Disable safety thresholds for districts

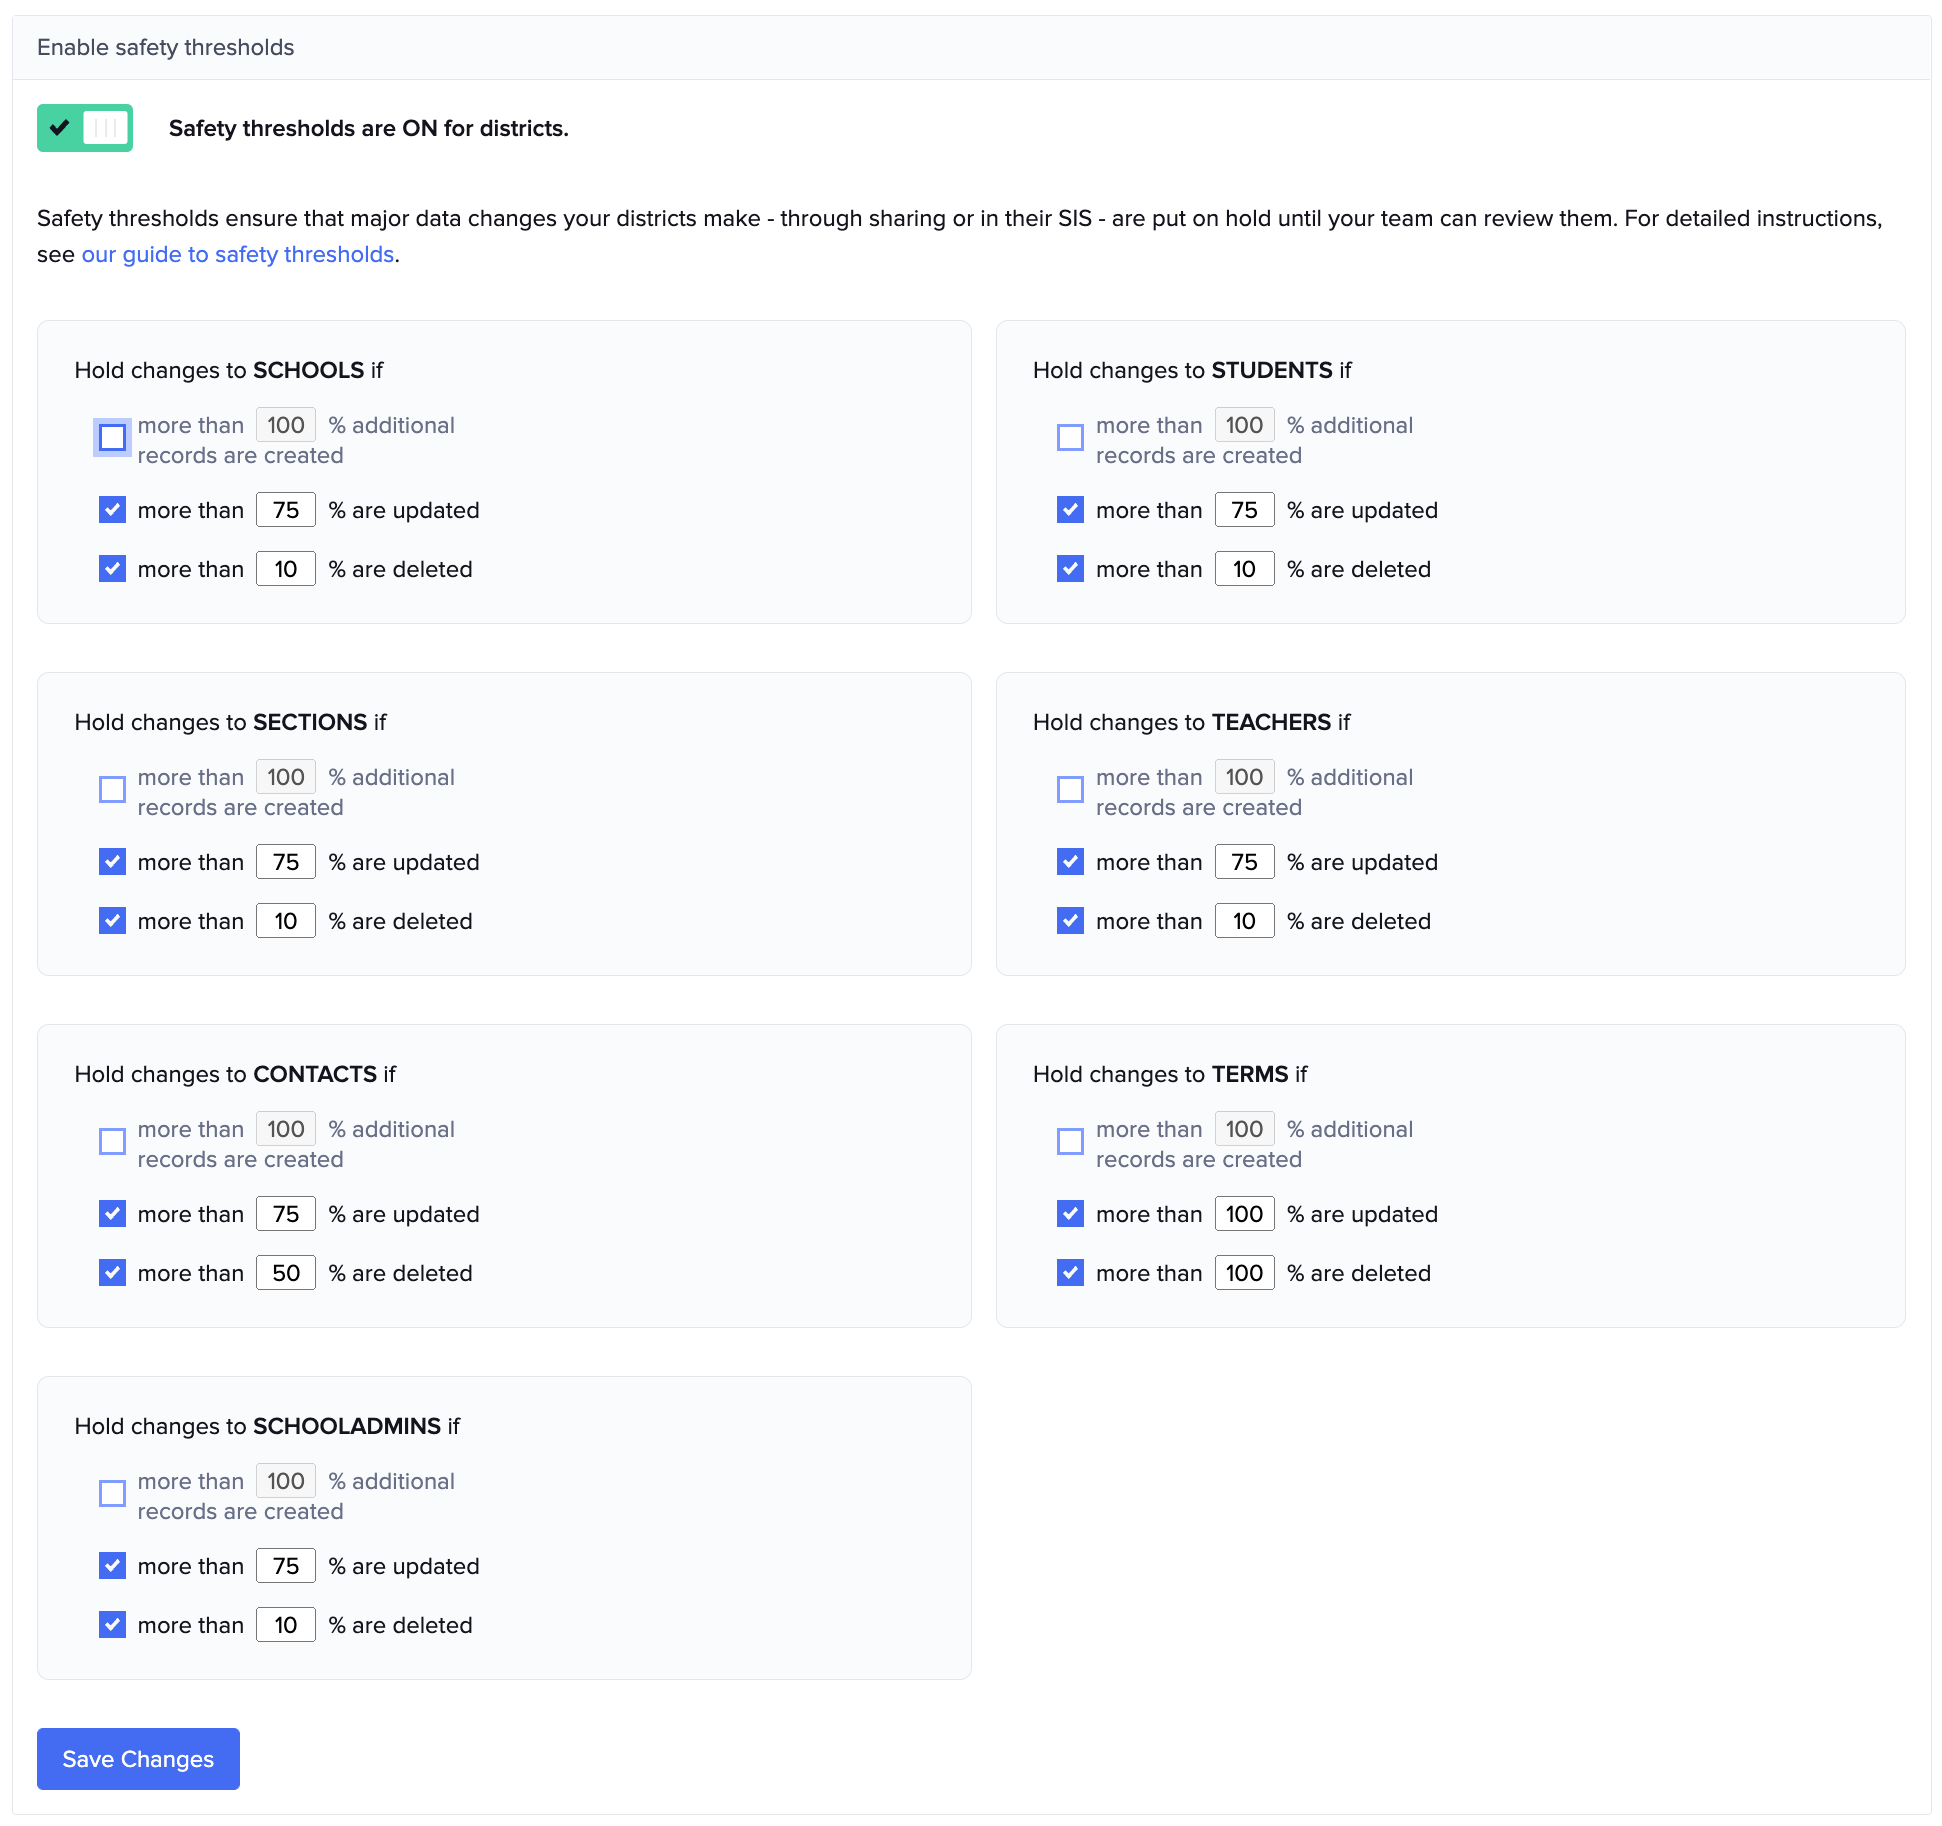84,128
